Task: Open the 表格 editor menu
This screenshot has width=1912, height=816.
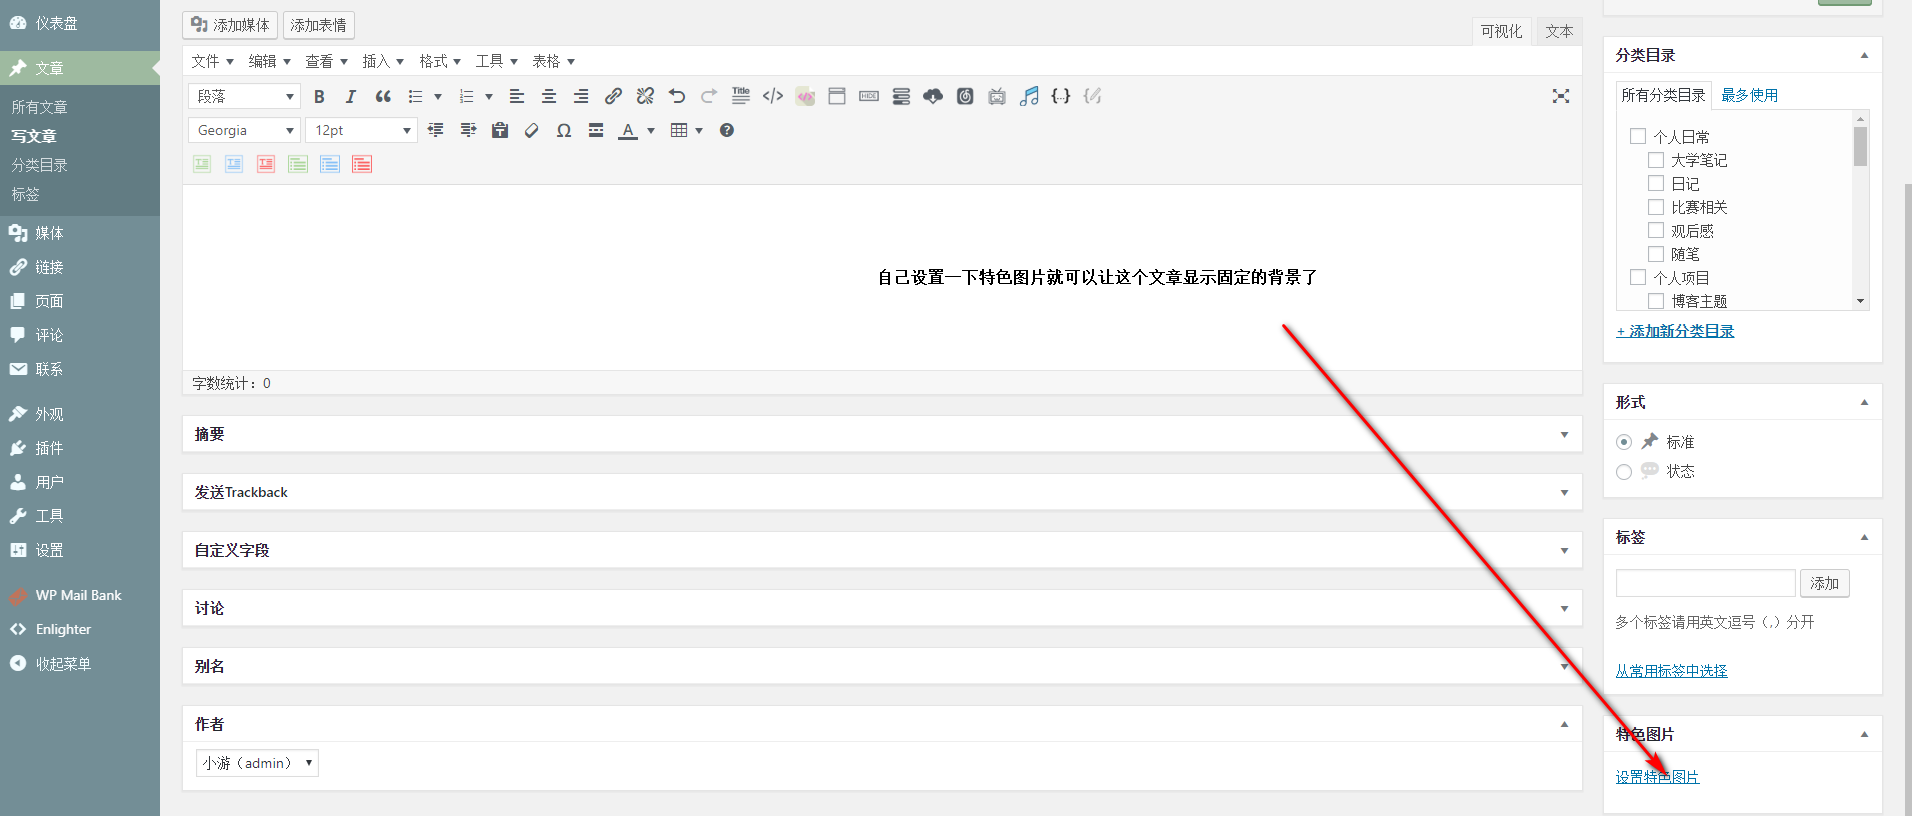Action: pos(553,61)
